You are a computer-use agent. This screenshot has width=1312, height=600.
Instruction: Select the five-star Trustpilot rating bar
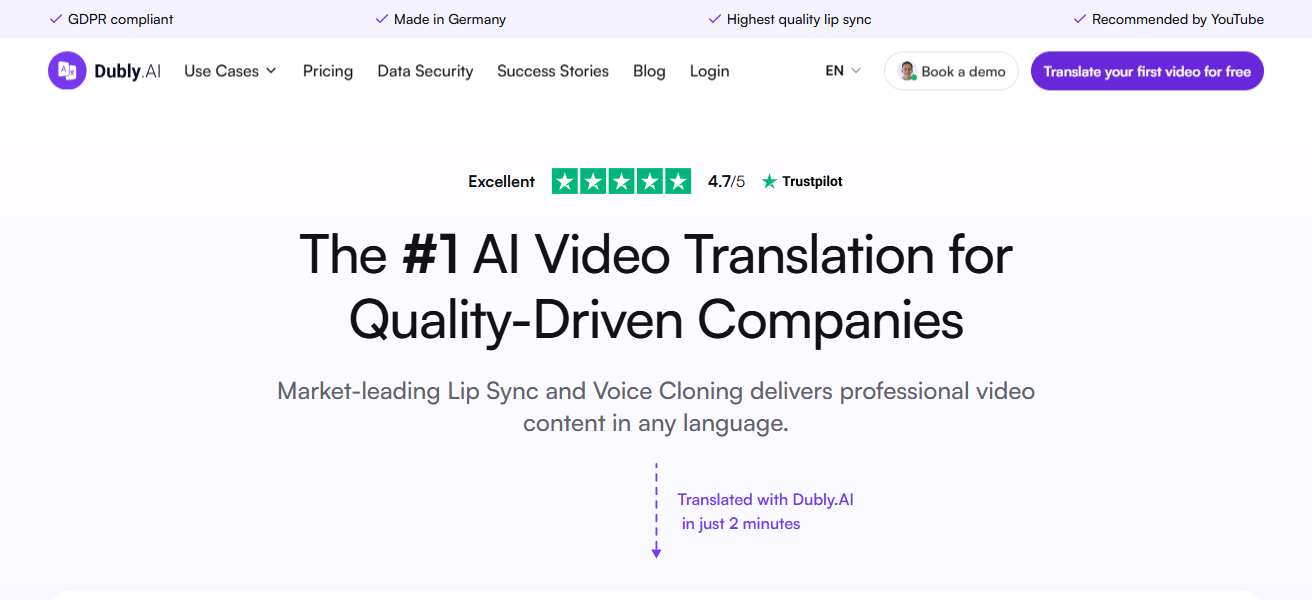[x=621, y=181]
